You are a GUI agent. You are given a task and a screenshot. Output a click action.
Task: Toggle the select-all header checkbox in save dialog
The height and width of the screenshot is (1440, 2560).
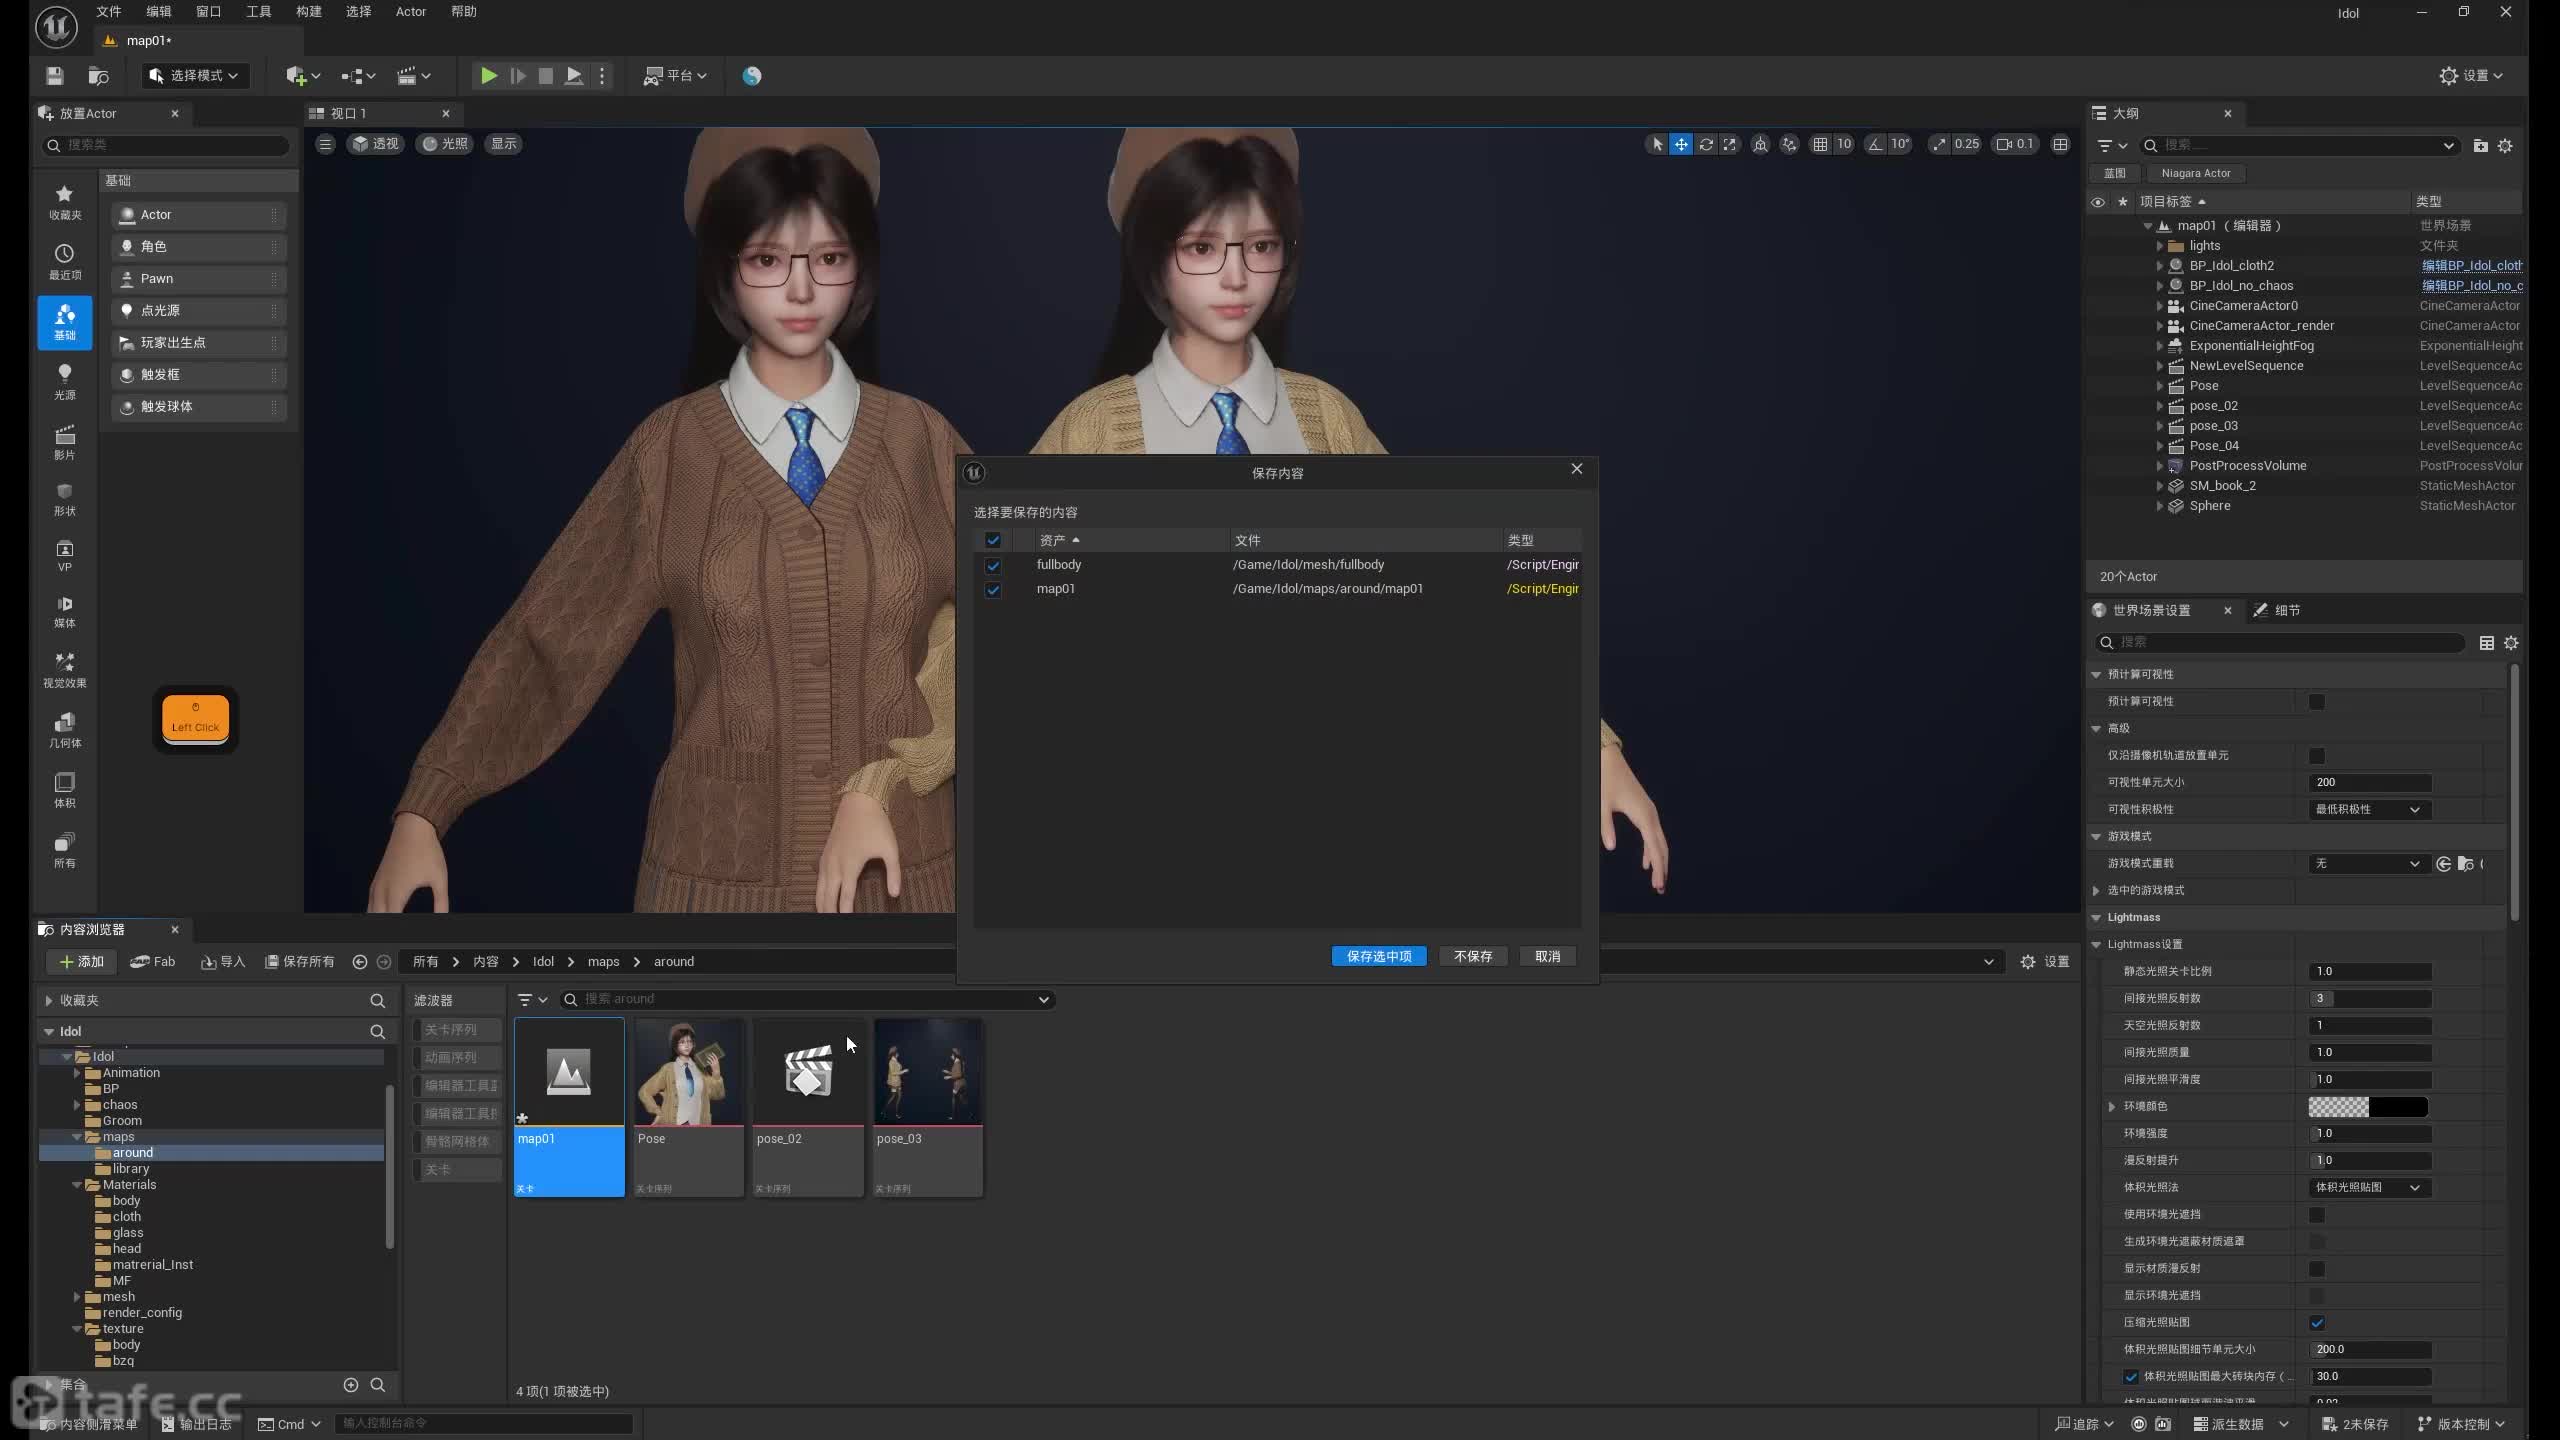993,540
